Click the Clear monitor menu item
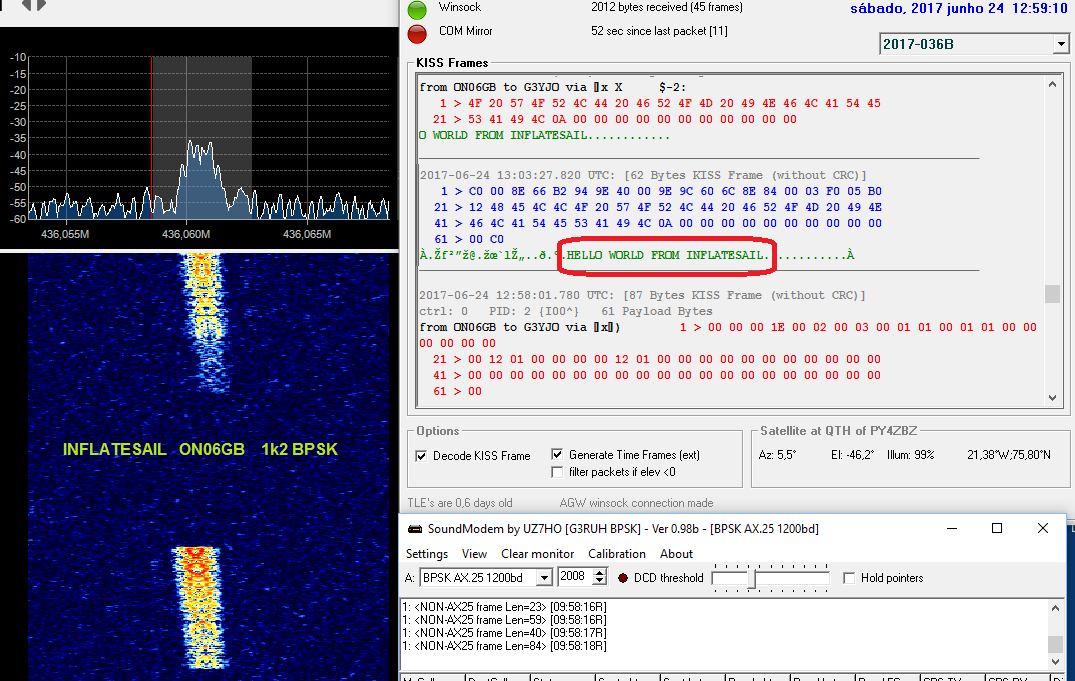The width and height of the screenshot is (1075, 681). tap(538, 554)
